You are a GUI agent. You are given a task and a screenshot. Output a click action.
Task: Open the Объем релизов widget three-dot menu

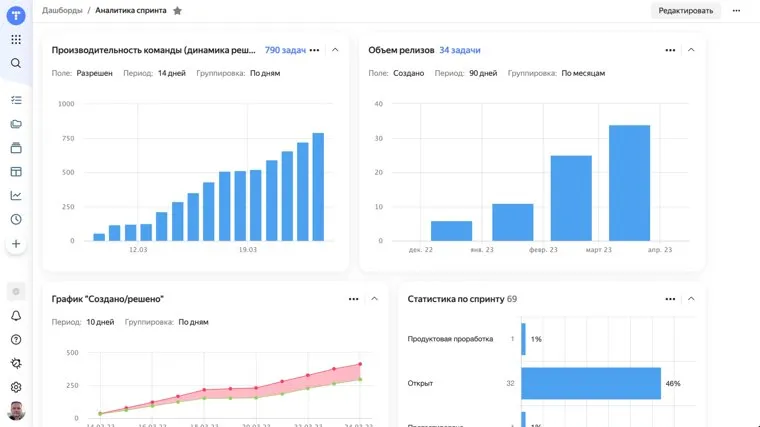click(671, 50)
